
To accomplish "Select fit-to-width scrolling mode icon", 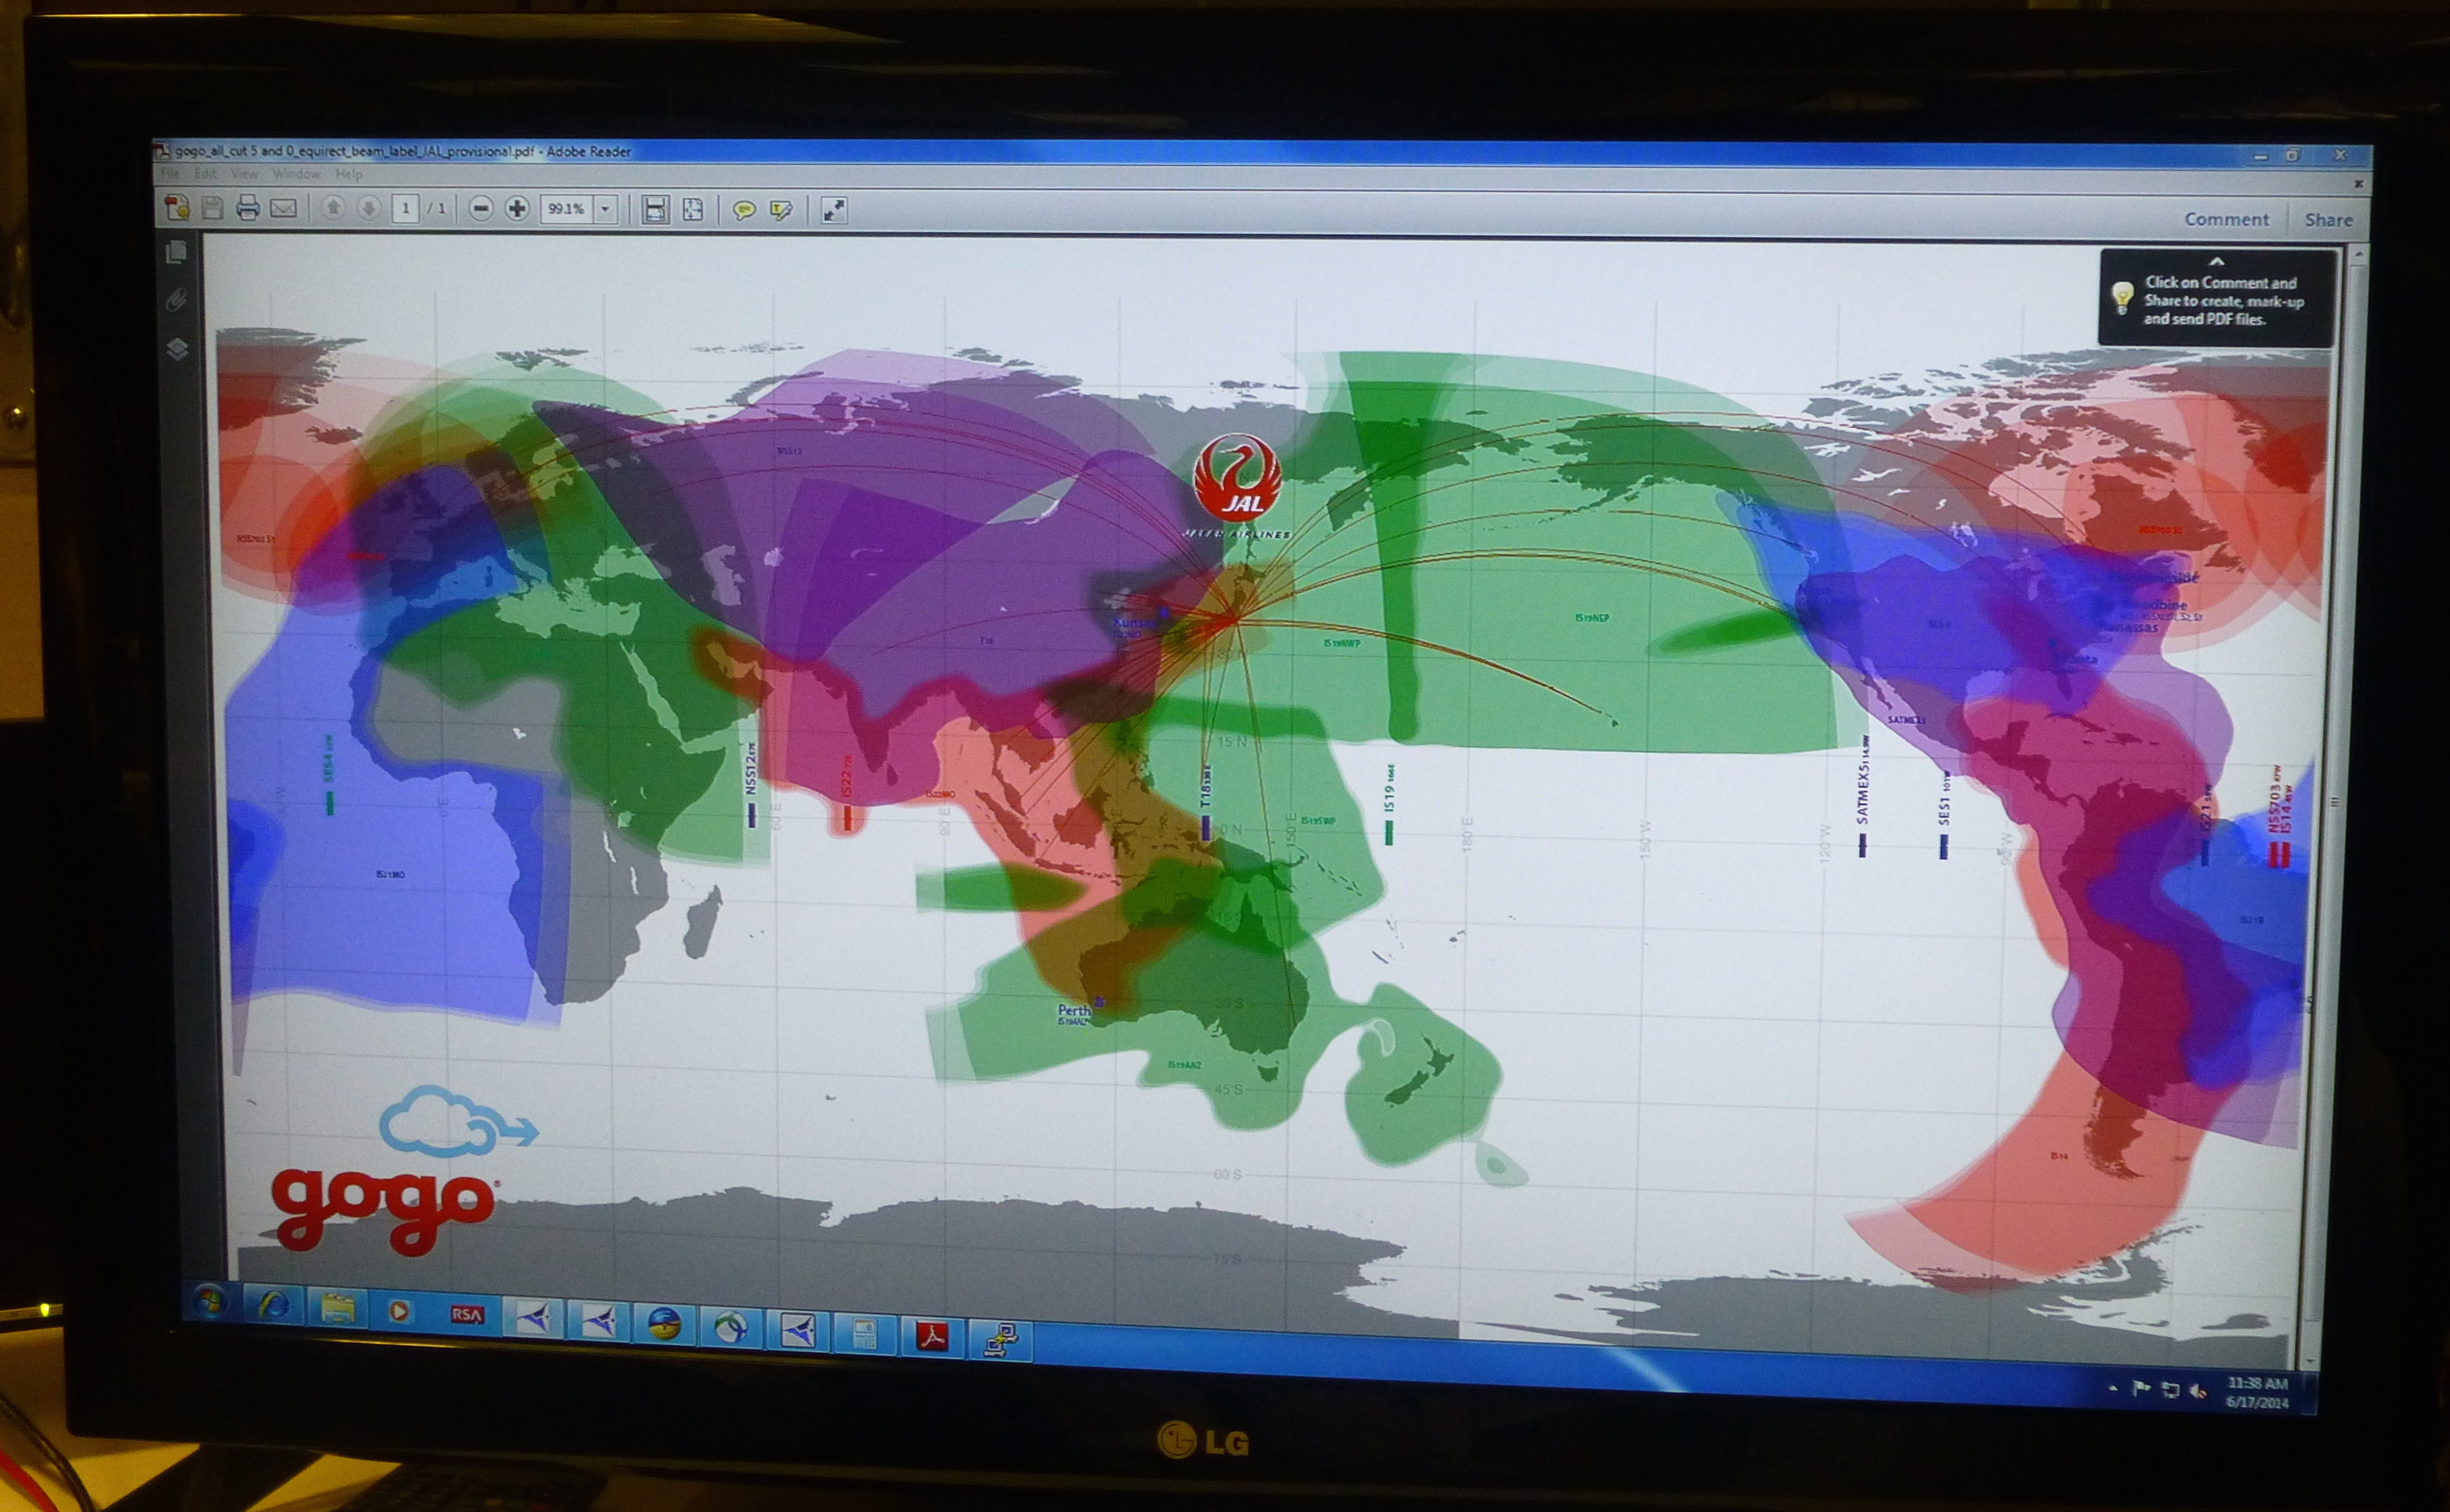I will [655, 209].
